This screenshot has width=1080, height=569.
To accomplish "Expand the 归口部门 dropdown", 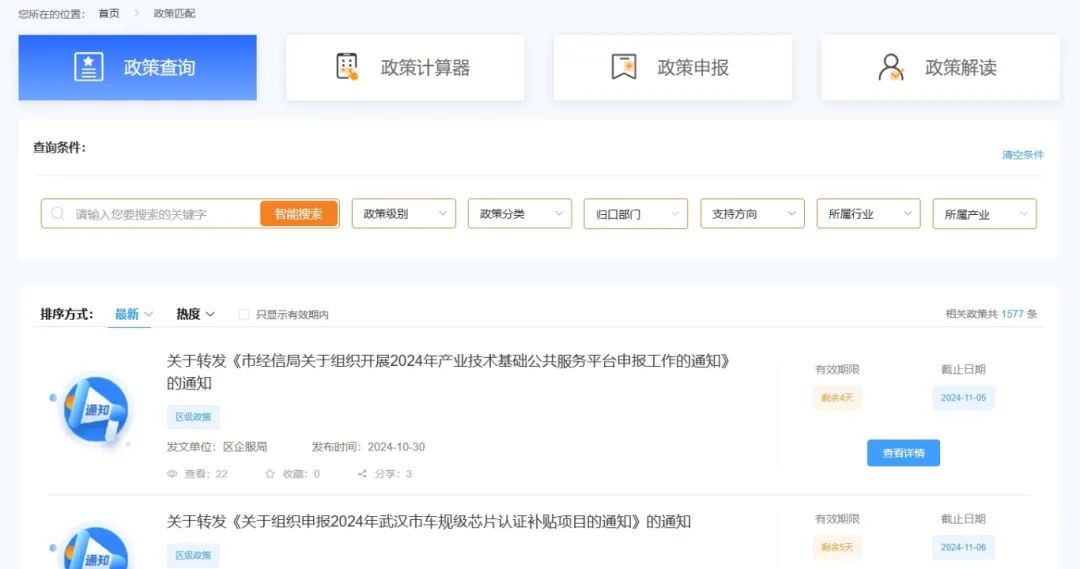I will pos(636,214).
